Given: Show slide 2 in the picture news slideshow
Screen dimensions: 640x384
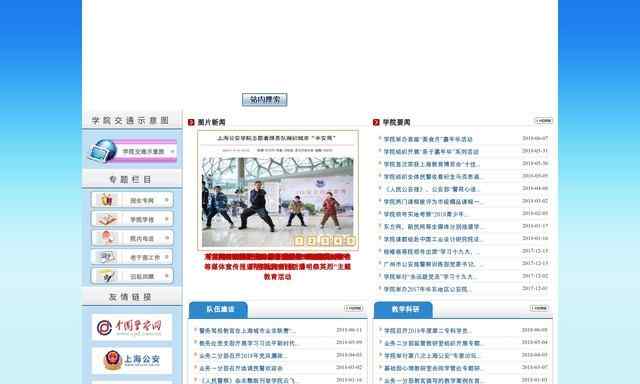Looking at the screenshot, I should click(312, 241).
